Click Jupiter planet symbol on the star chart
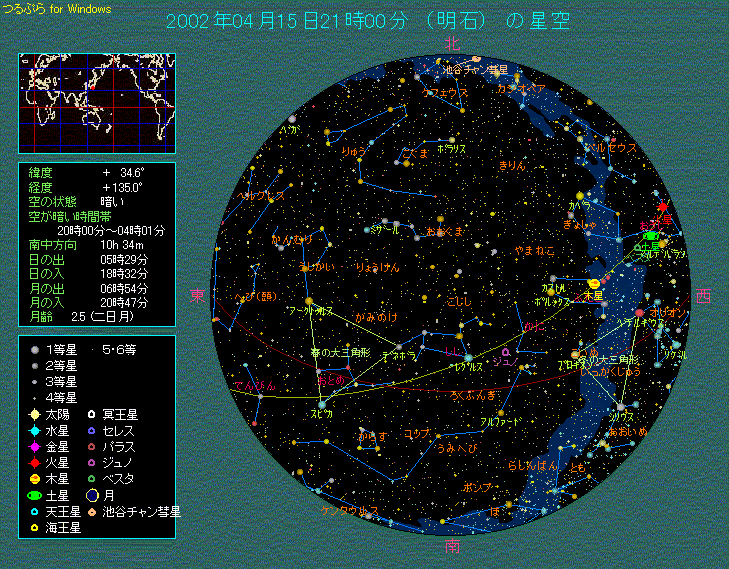The image size is (729, 569). 594,283
